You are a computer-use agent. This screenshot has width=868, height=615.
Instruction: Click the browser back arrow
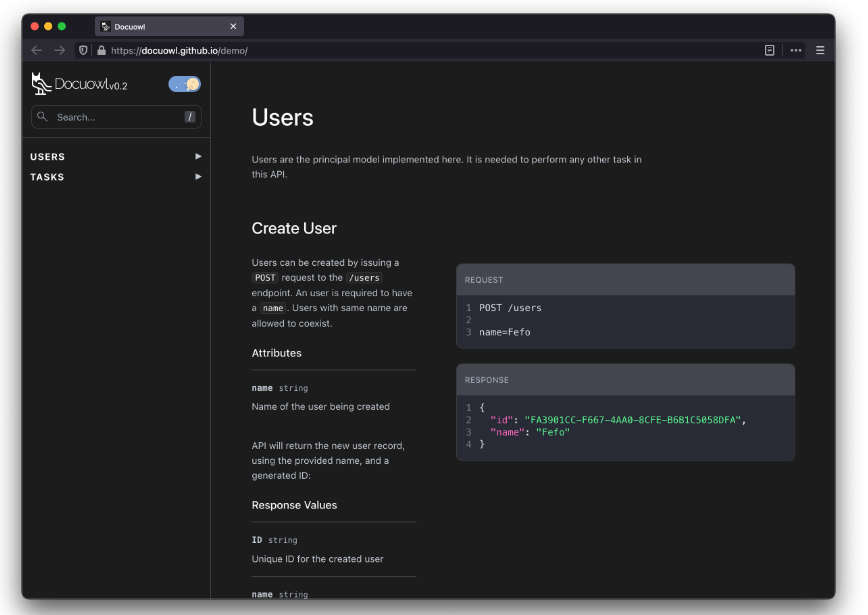point(37,50)
